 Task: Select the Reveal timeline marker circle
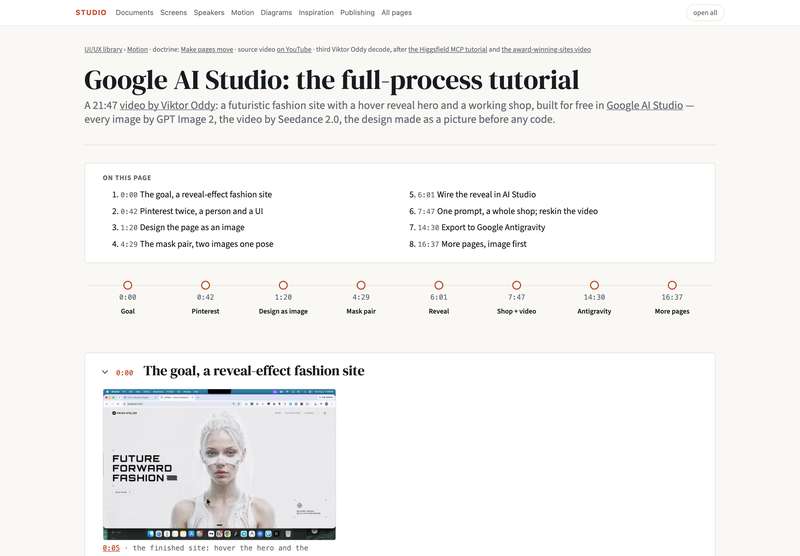point(439,285)
